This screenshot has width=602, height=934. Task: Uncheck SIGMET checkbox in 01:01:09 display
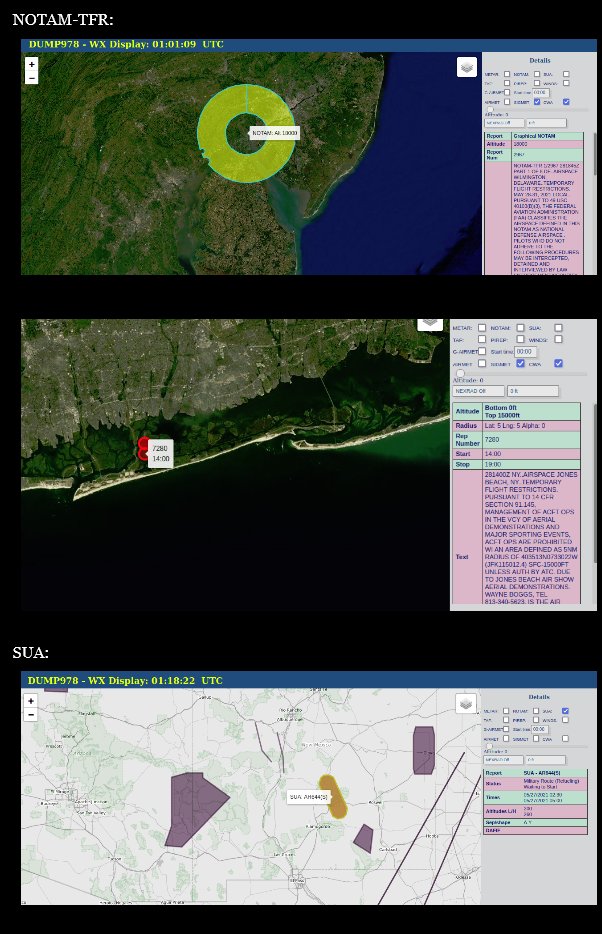coord(537,102)
